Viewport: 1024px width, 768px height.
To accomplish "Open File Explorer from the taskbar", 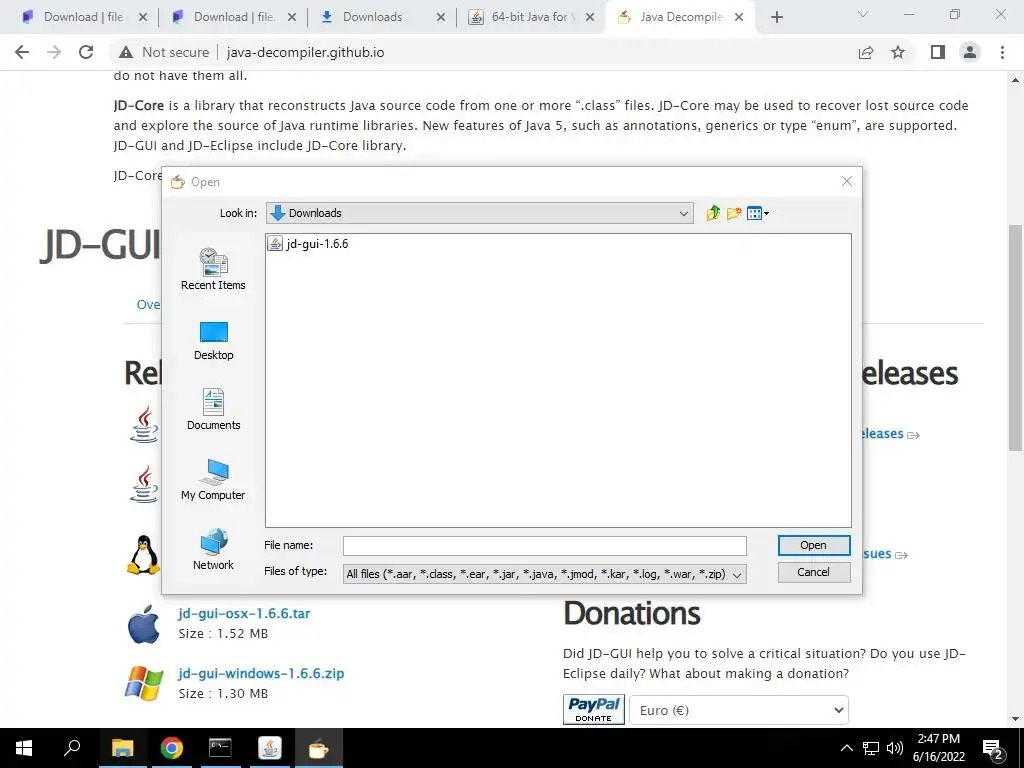I will click(122, 748).
